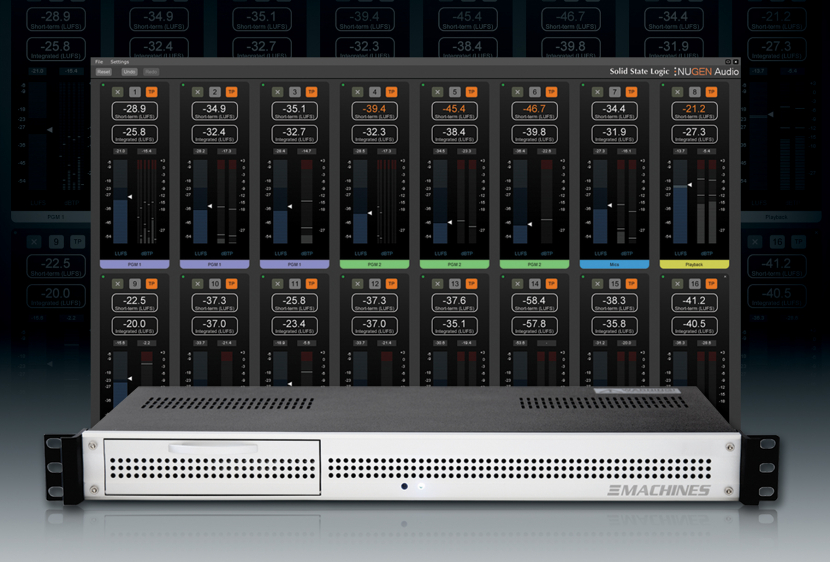Viewport: 830px width, 562px height.
Task: Click the X icon on meter 16
Action: [677, 284]
